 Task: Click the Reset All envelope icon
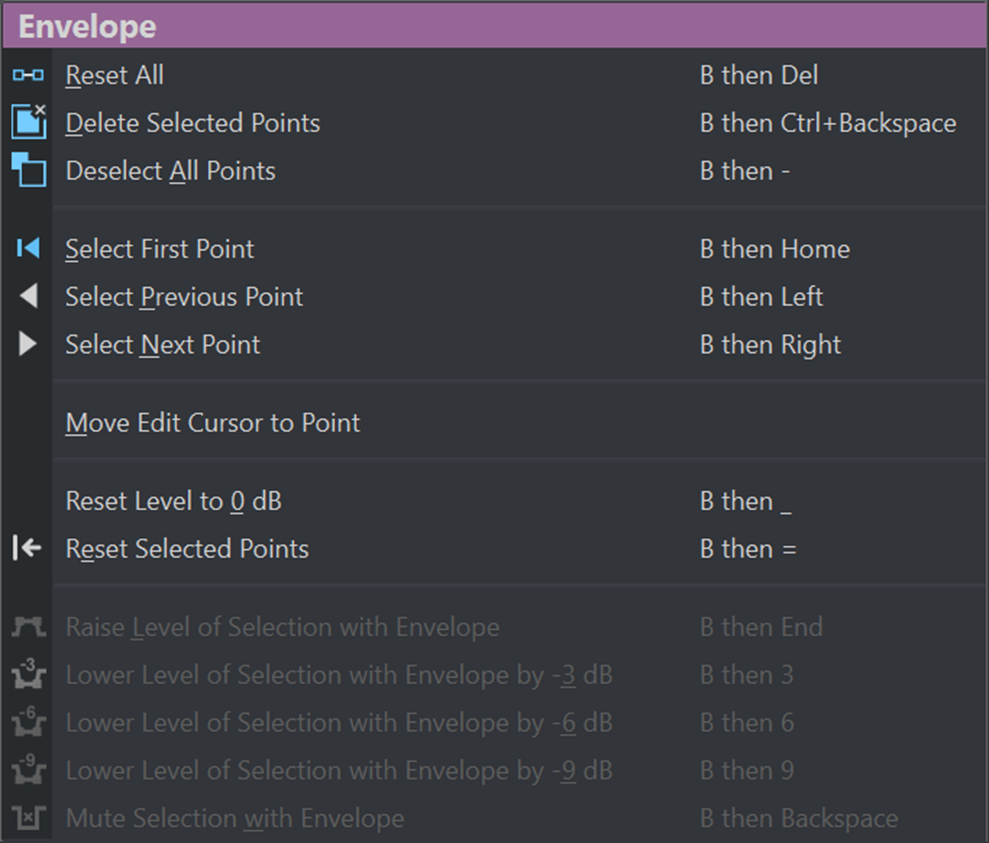point(28,76)
